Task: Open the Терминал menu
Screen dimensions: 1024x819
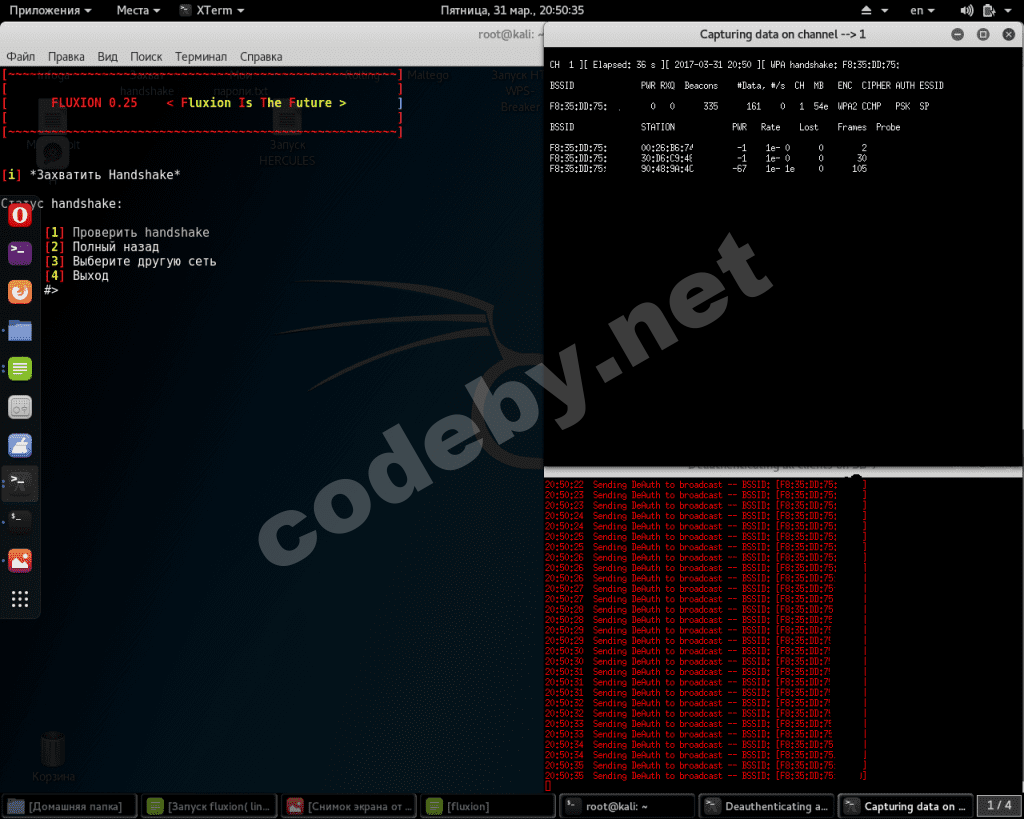Action: [x=200, y=57]
